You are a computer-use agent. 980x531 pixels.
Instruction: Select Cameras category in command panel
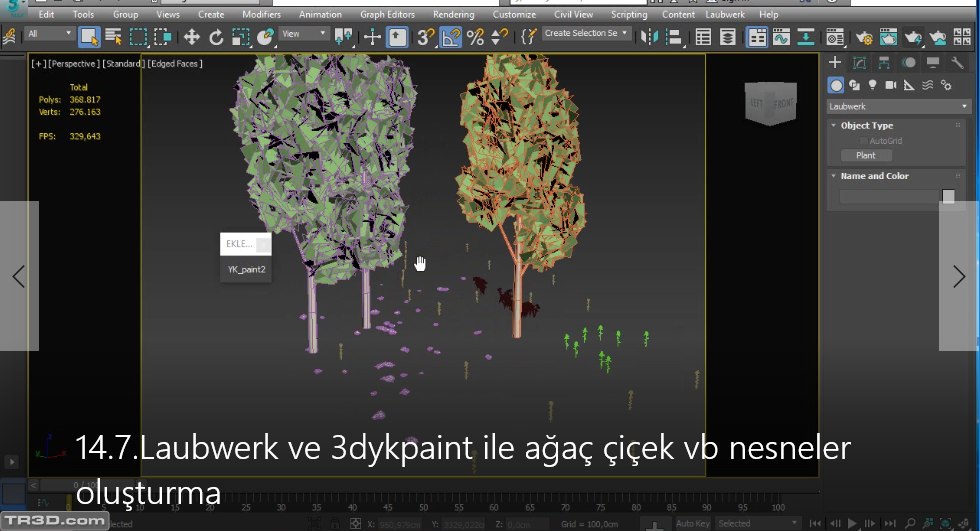click(x=891, y=85)
